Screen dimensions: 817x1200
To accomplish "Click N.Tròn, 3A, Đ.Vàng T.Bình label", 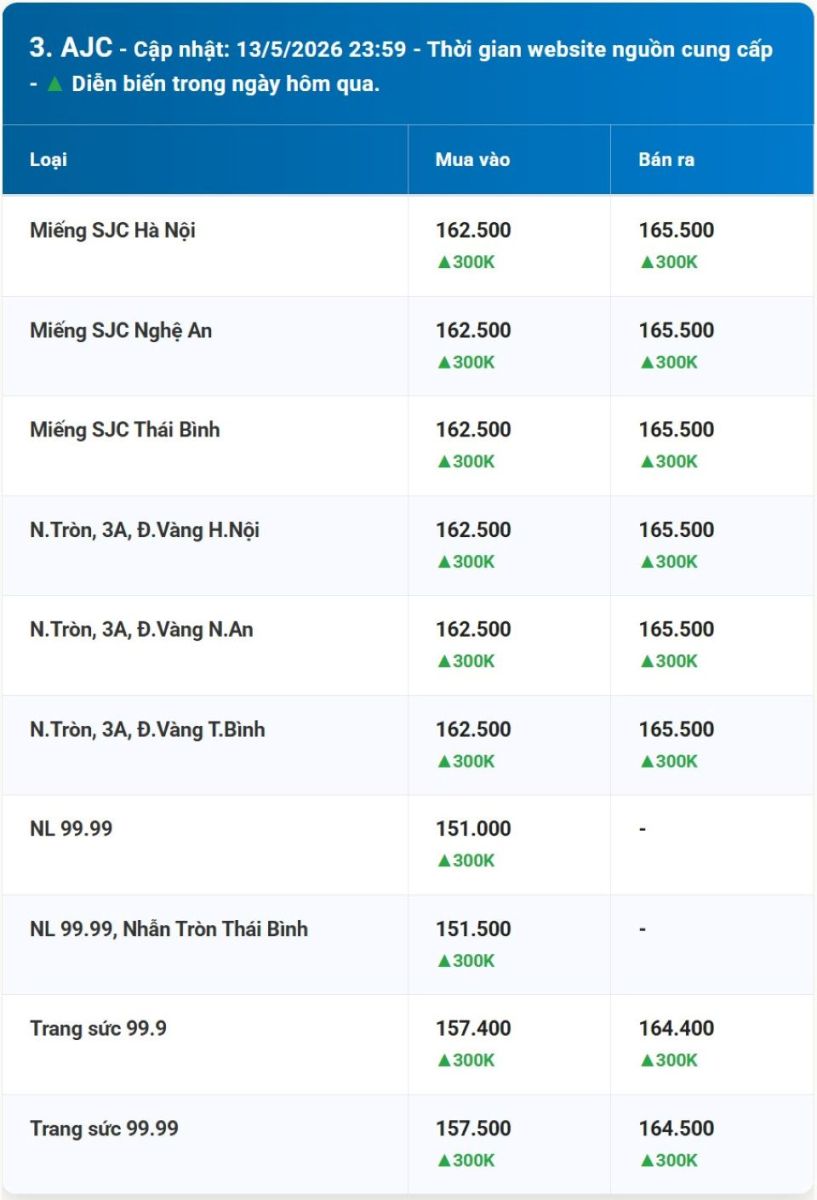I will click(148, 729).
